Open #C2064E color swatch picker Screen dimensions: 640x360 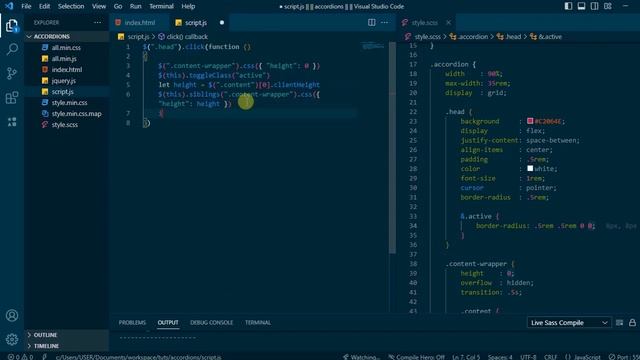coord(530,121)
